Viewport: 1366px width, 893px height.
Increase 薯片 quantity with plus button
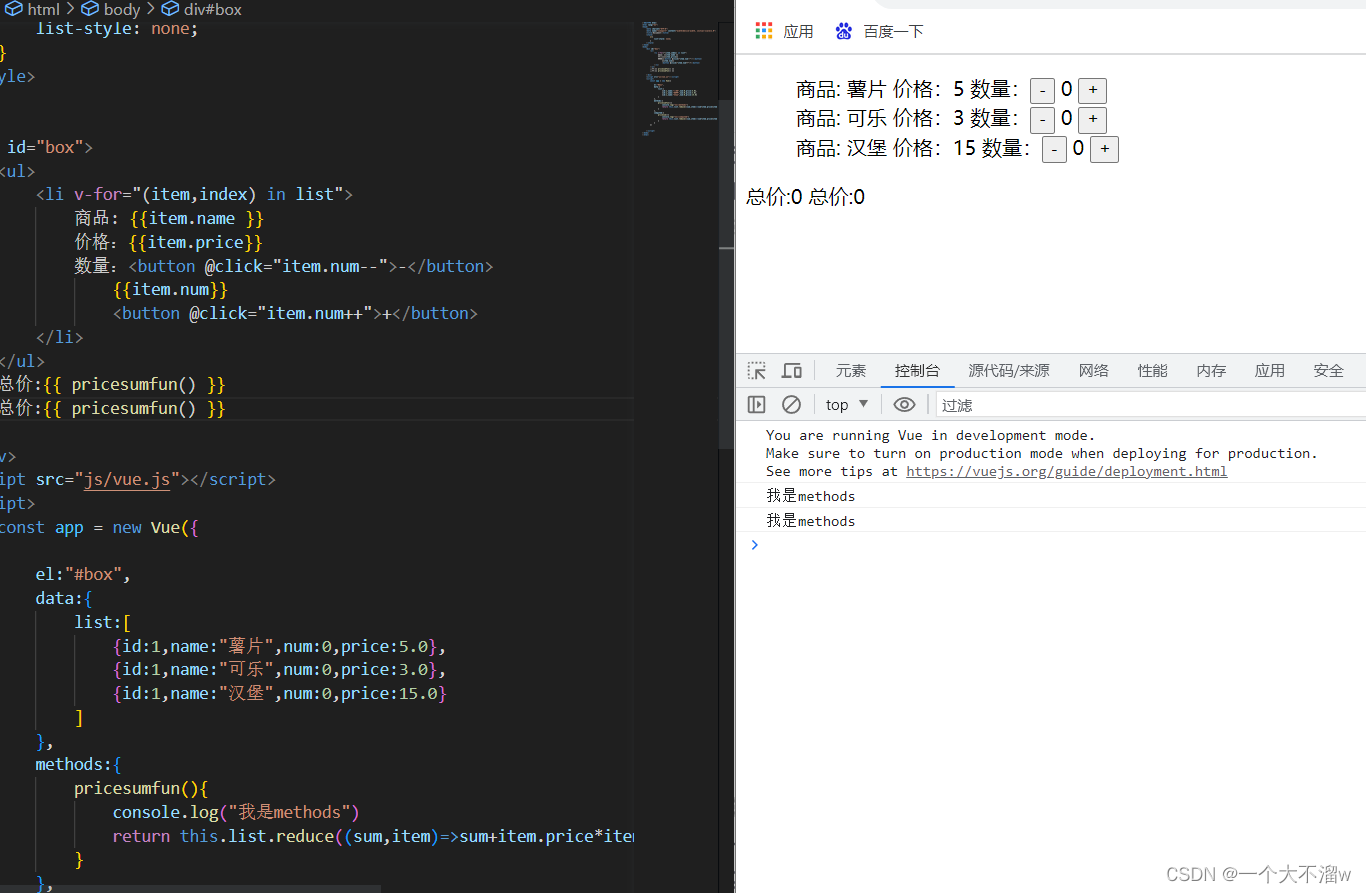click(1092, 90)
